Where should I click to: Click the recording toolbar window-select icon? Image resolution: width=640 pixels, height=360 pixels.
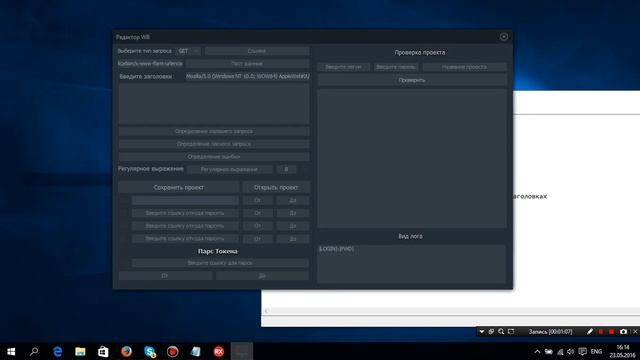[491, 332]
